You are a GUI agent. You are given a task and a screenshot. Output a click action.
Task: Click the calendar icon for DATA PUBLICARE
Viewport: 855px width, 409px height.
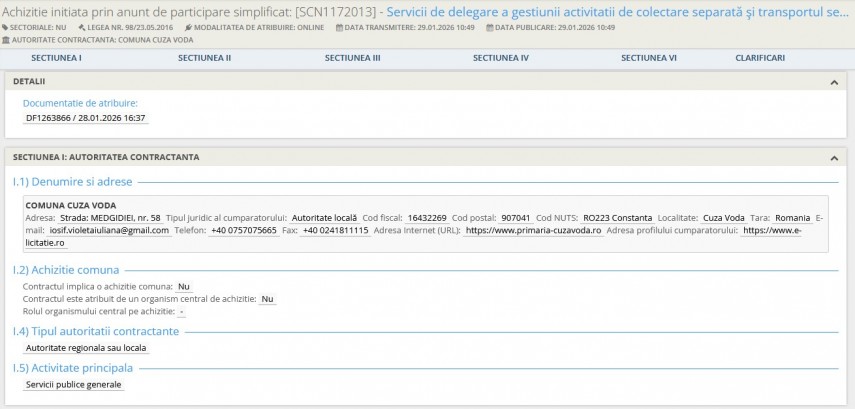point(489,27)
